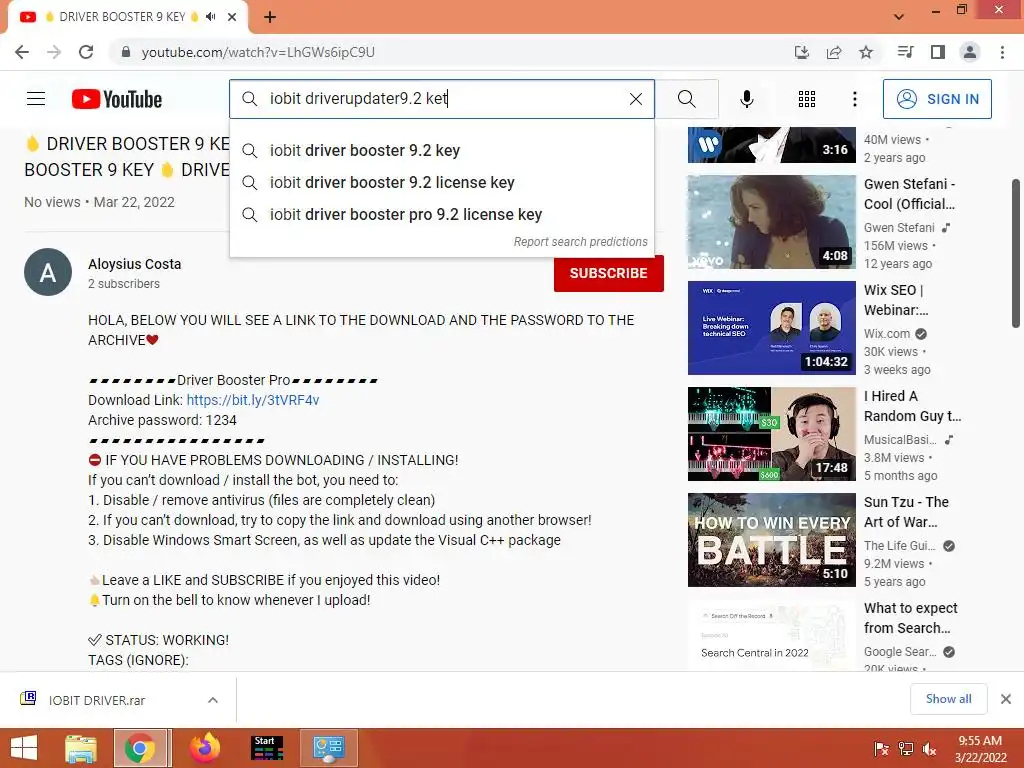Open the YouTube hamburger guide menu
Image resolution: width=1024 pixels, height=768 pixels.
tap(36, 99)
